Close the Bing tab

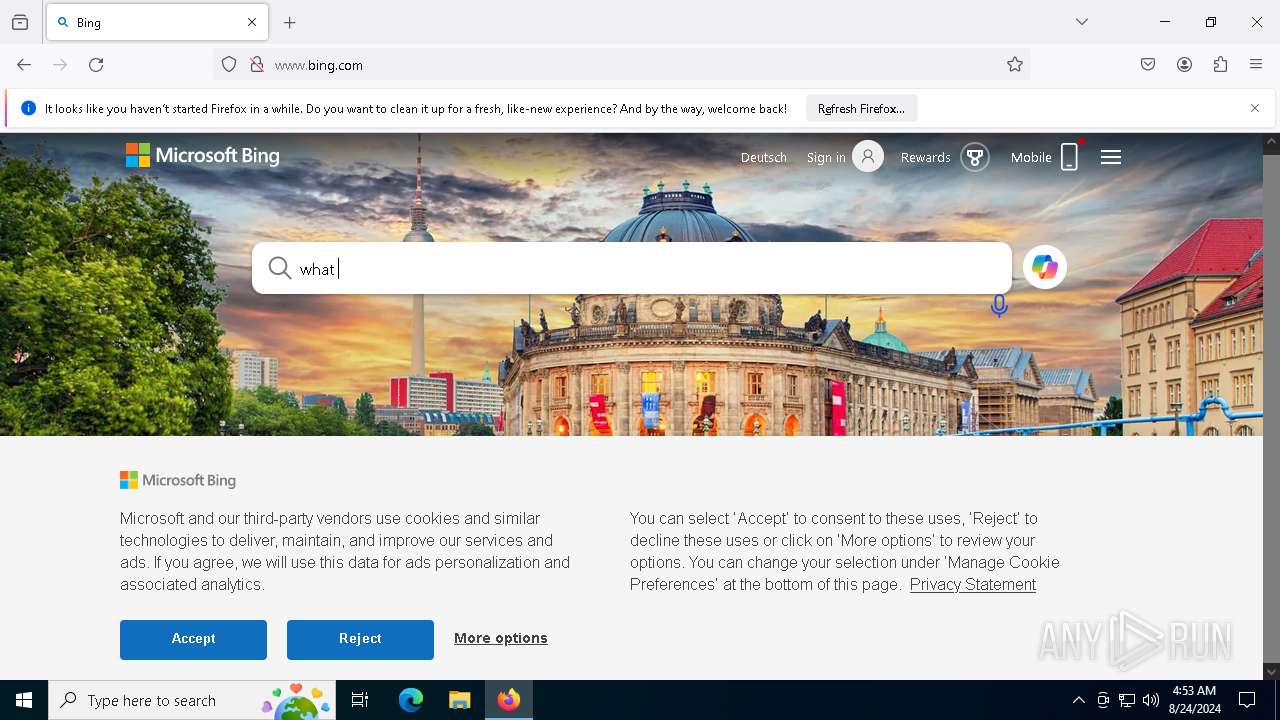[252, 22]
